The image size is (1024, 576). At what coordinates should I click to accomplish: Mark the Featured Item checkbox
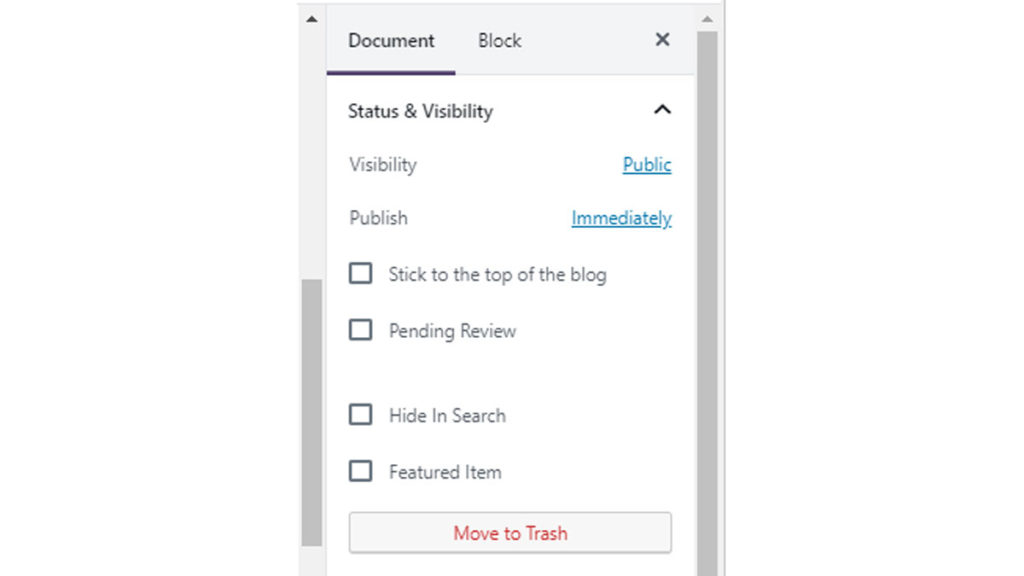(360, 471)
